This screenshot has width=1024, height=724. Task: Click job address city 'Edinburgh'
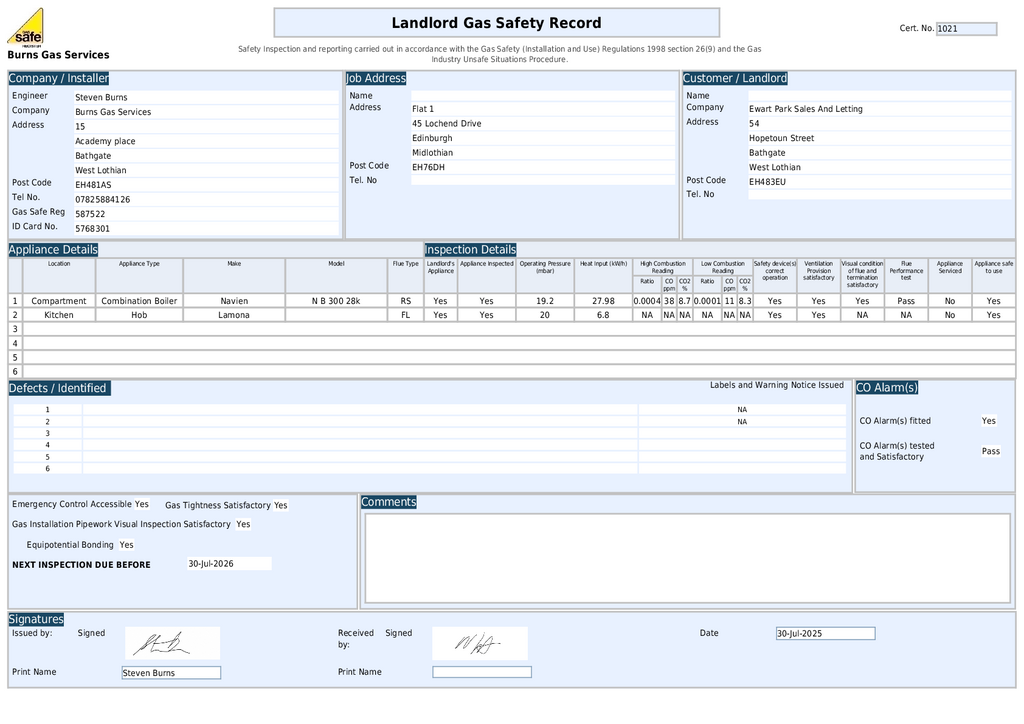click(543, 138)
